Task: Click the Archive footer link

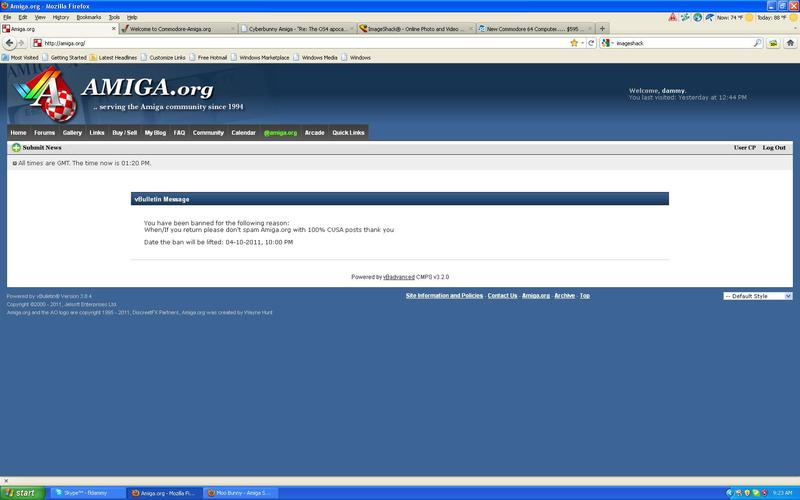Action: (565, 296)
